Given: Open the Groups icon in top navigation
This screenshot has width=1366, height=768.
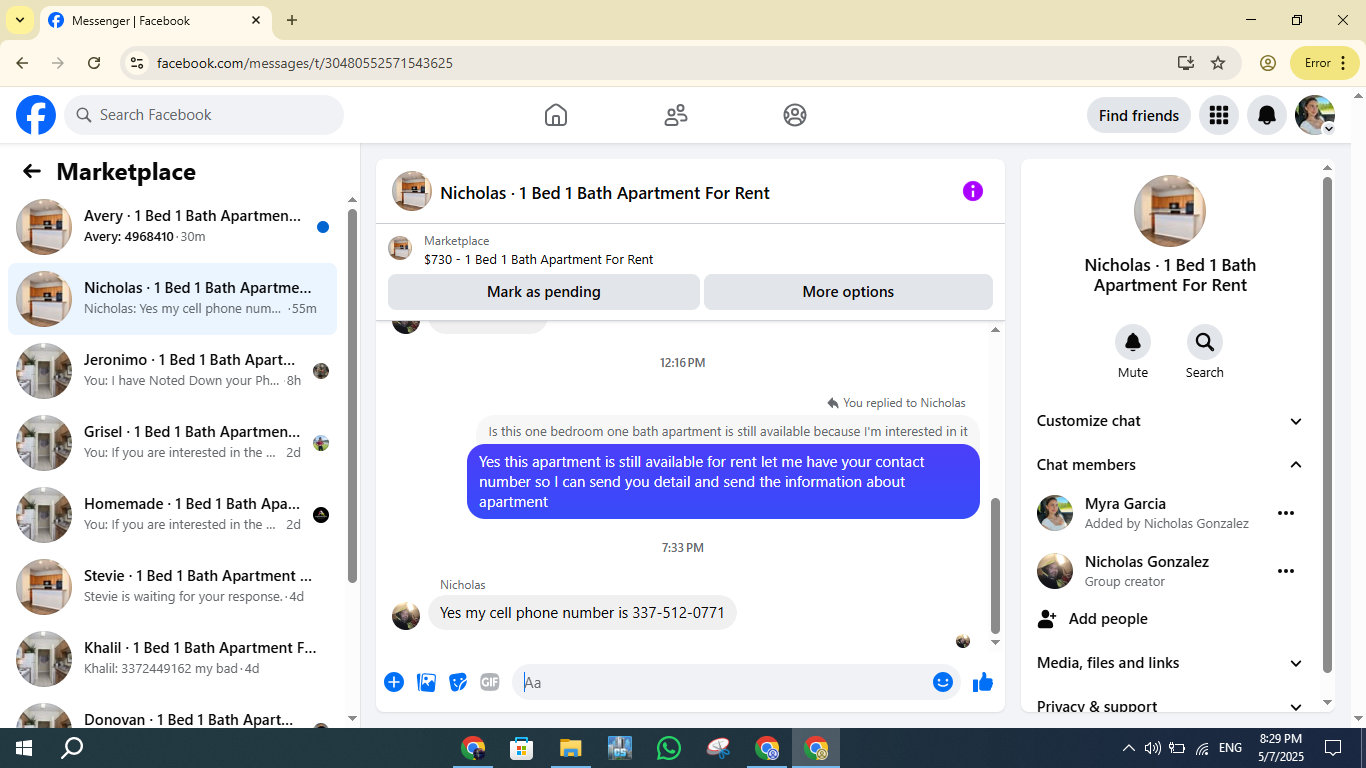Looking at the screenshot, I should 795,115.
